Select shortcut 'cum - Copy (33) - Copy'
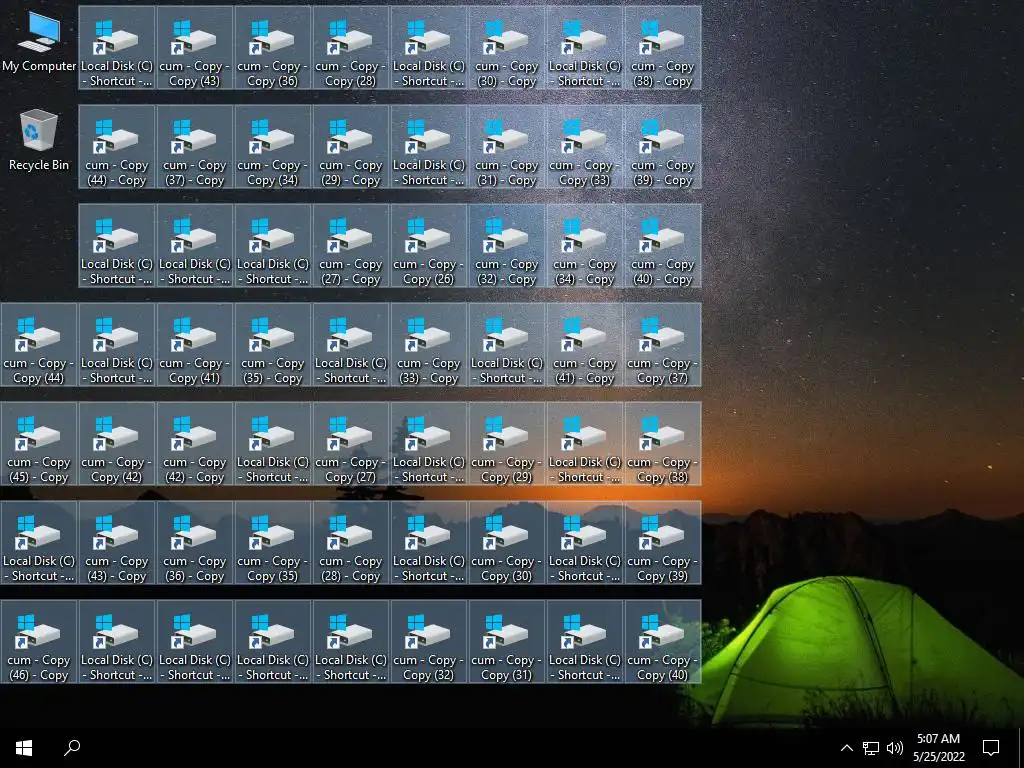This screenshot has width=1024, height=768. pyautogui.click(x=428, y=345)
